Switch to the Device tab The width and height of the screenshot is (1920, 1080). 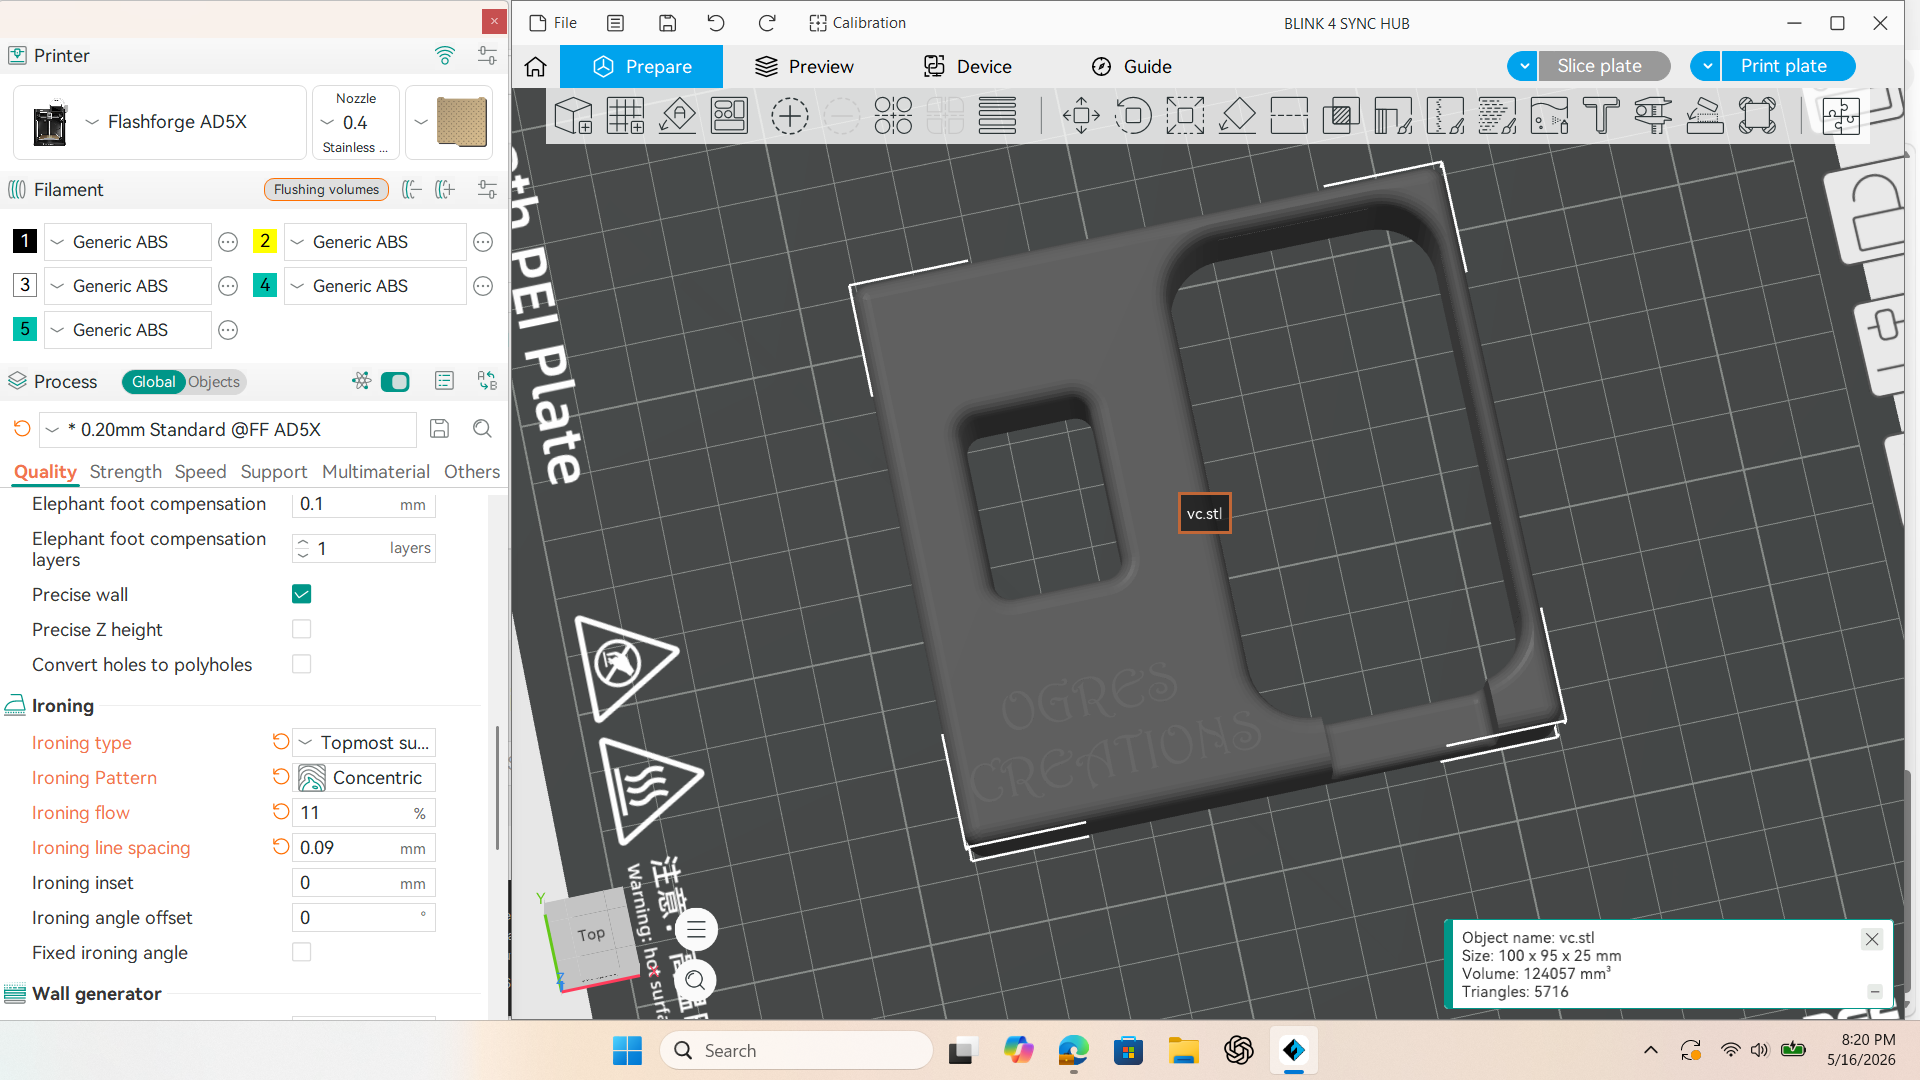[x=968, y=67]
